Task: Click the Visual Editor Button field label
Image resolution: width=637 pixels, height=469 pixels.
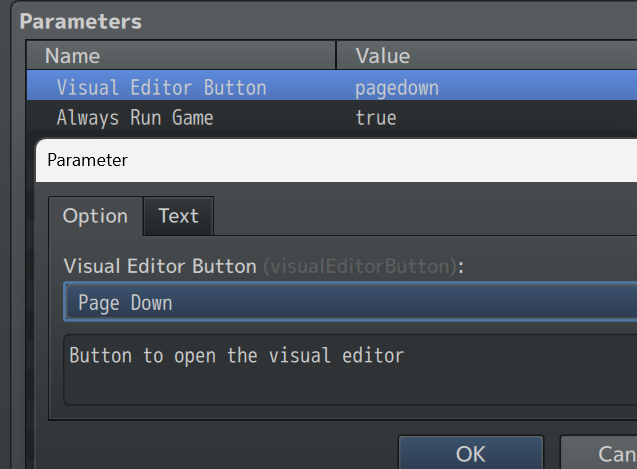Action: (x=160, y=266)
